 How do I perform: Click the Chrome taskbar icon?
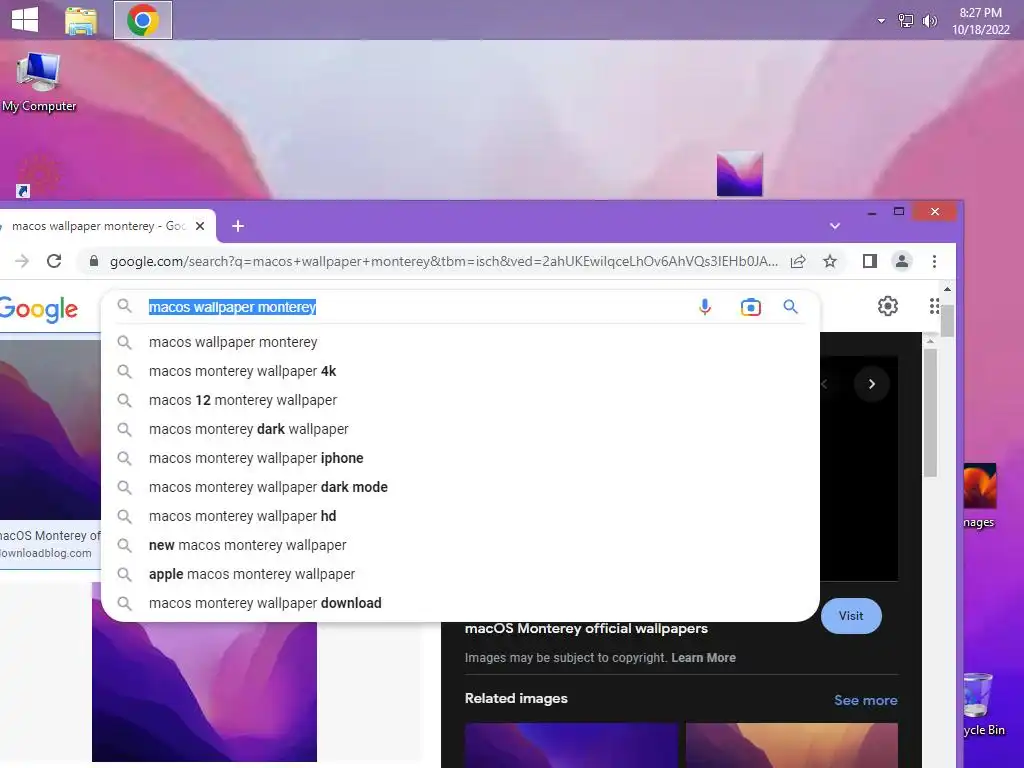coord(143,20)
